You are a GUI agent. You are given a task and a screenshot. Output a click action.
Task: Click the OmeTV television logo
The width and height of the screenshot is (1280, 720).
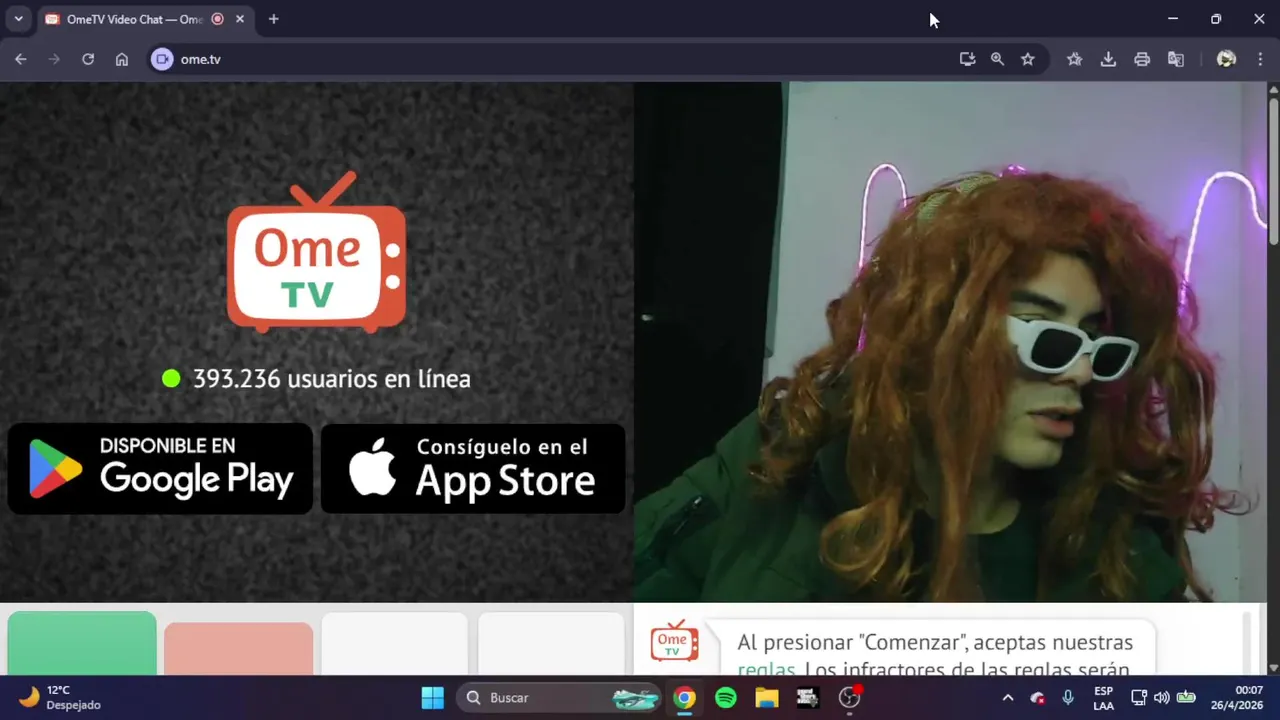pyautogui.click(x=316, y=252)
